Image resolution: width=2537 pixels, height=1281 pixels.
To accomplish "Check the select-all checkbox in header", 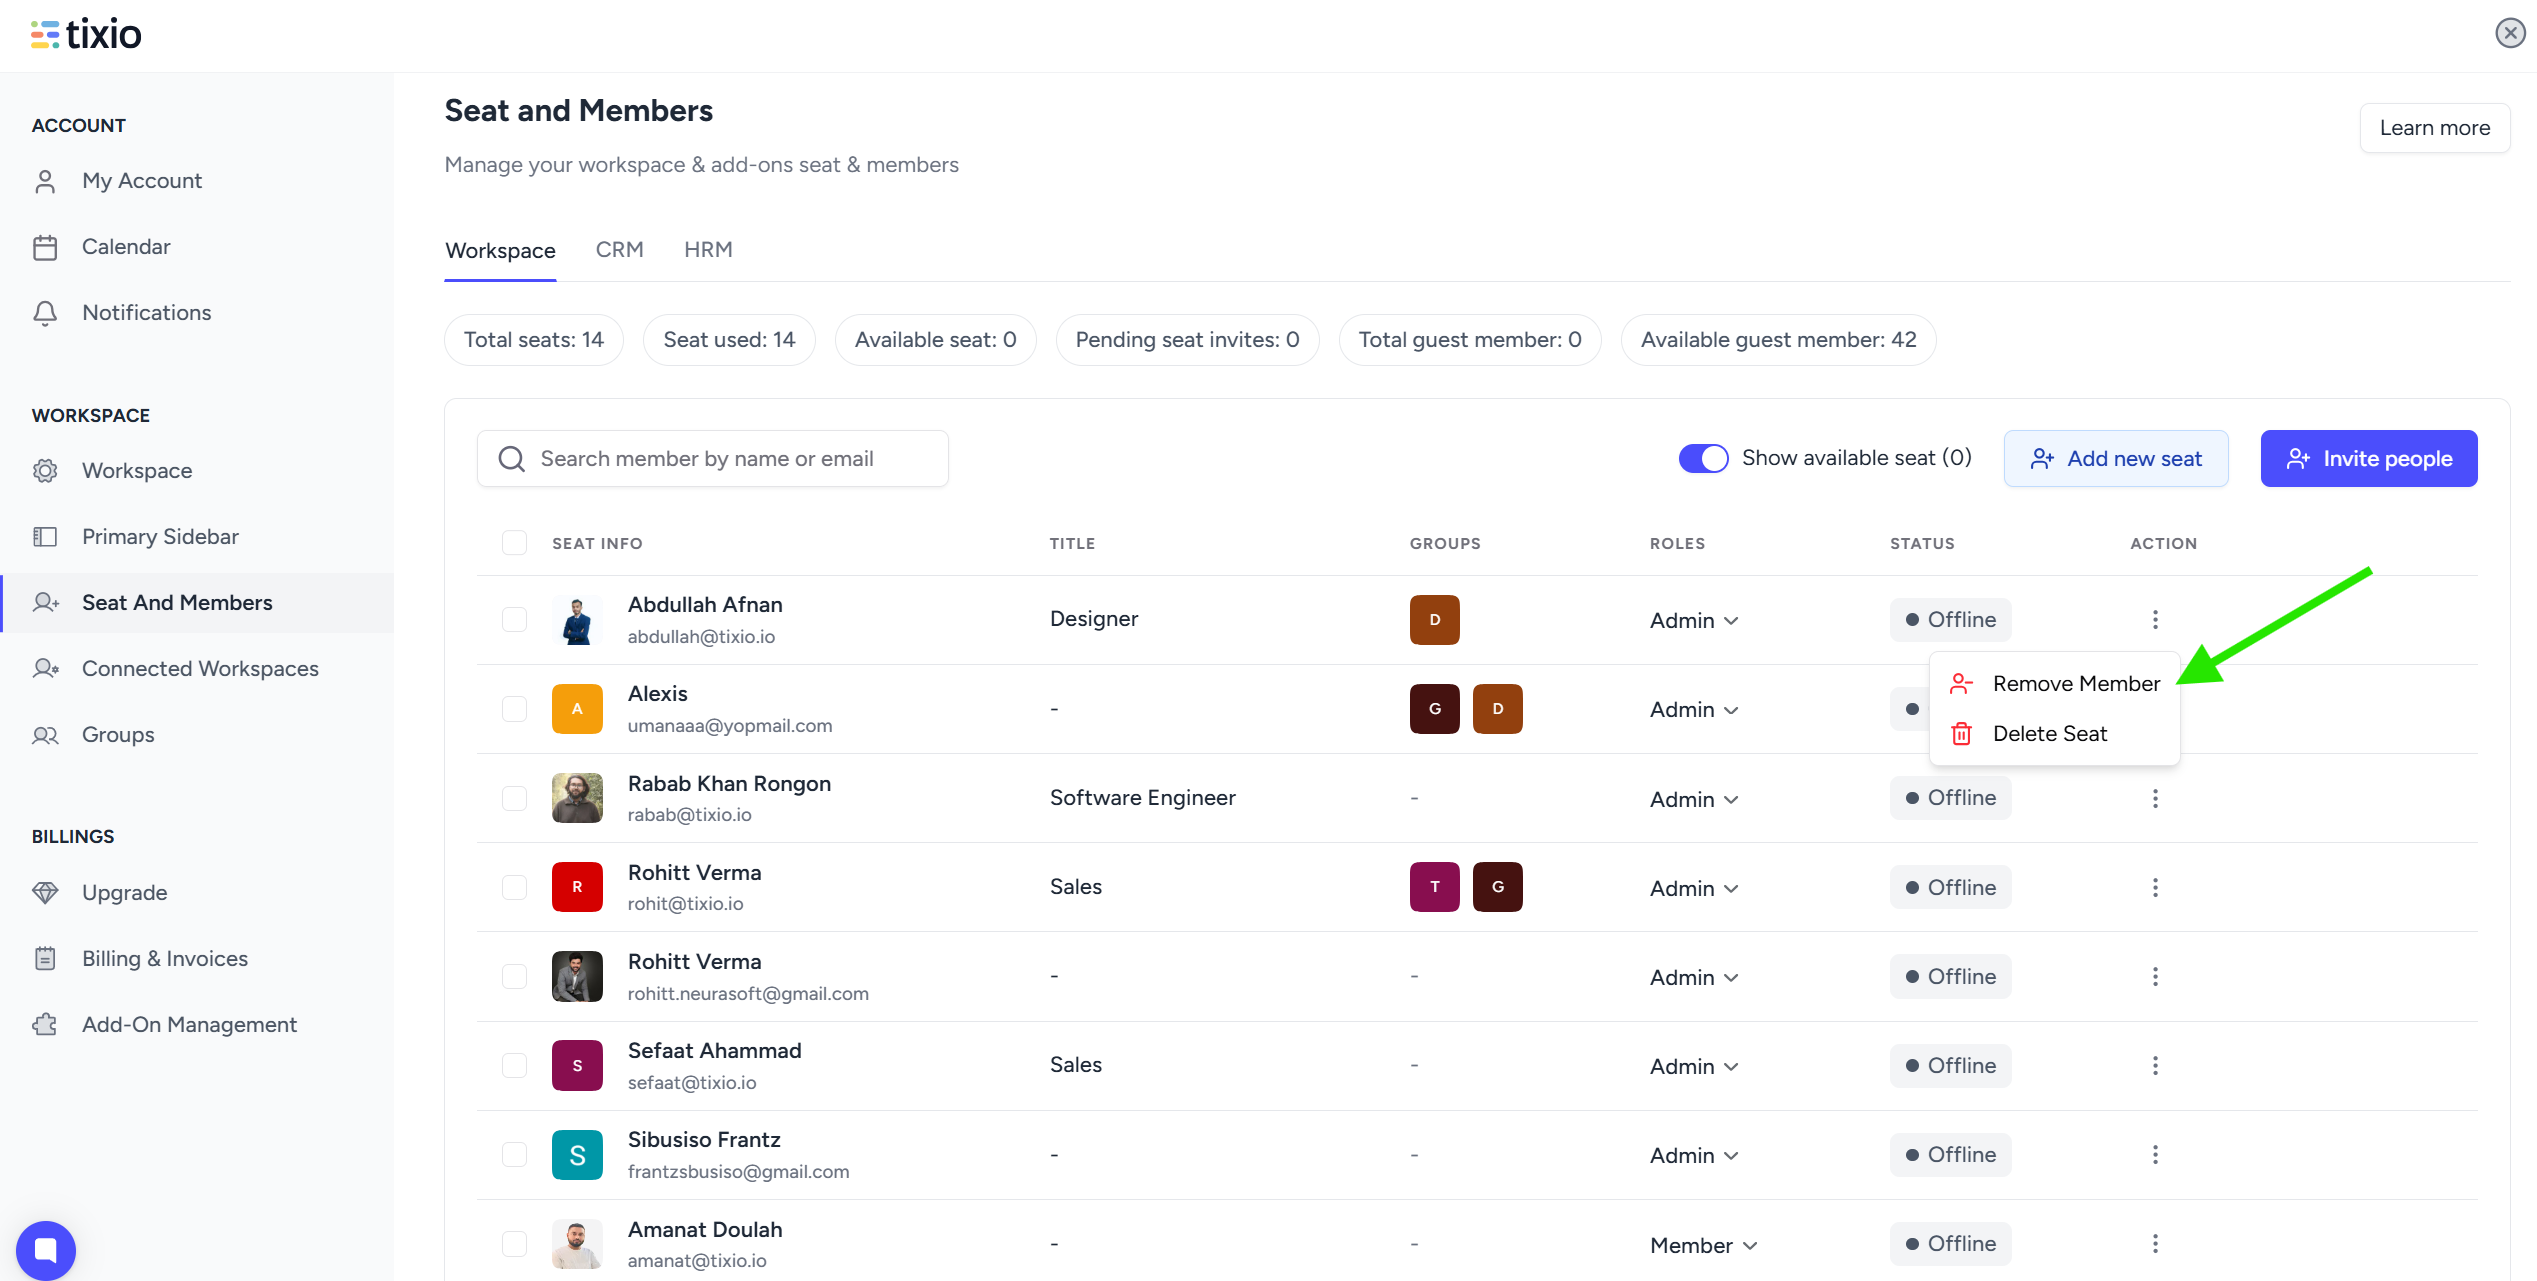I will click(x=514, y=543).
